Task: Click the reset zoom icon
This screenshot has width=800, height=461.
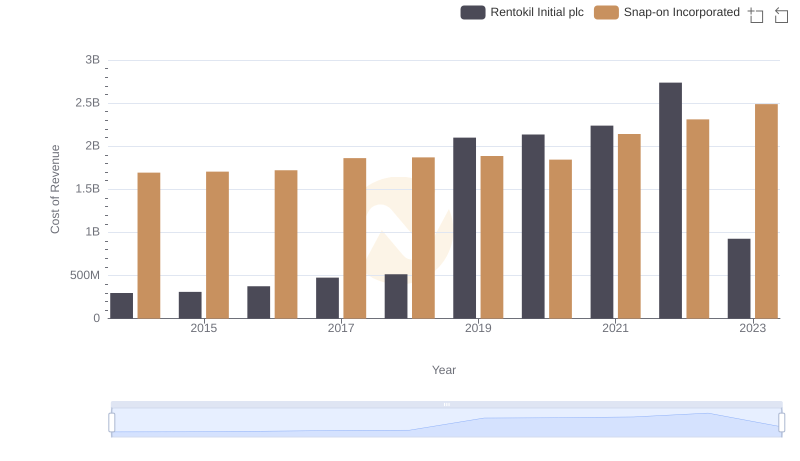Action: pos(782,14)
